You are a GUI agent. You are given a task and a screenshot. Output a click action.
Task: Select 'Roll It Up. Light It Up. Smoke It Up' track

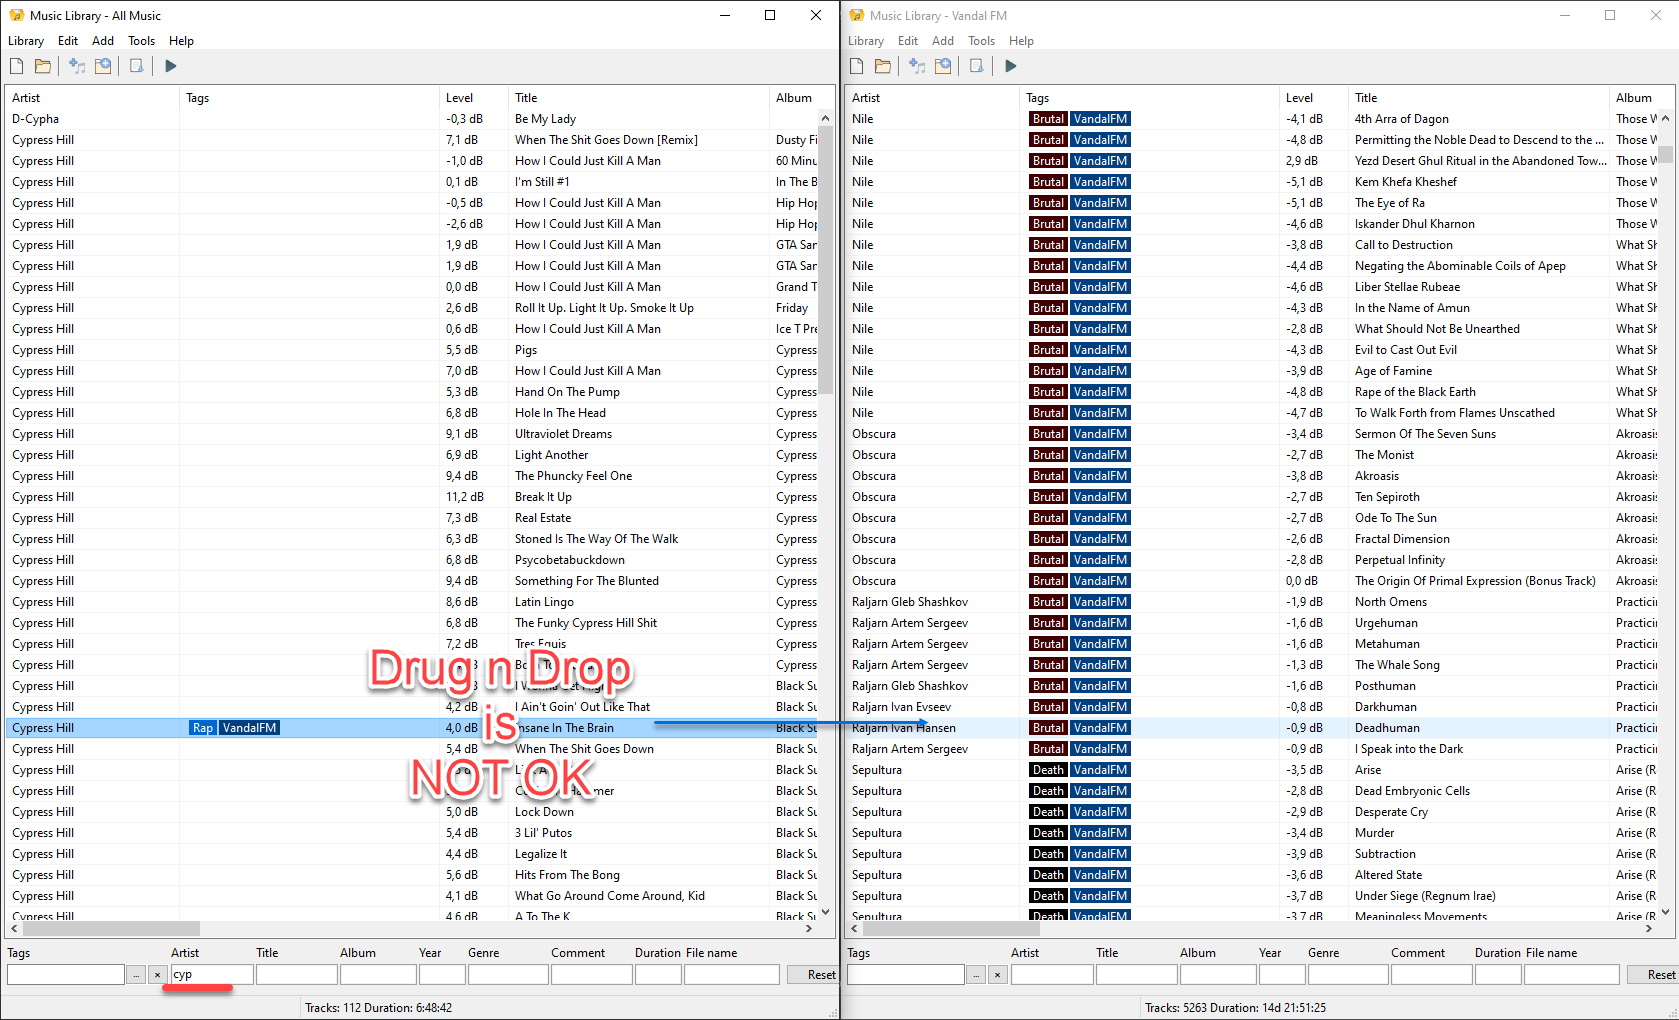pyautogui.click(x=413, y=308)
